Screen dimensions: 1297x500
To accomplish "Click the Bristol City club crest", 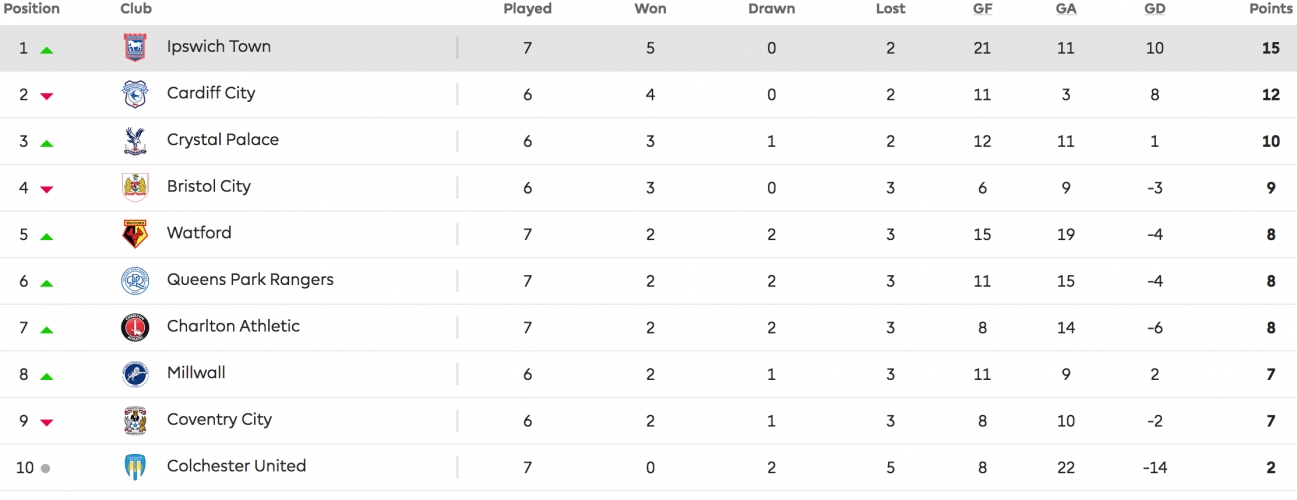I will pos(134,187).
